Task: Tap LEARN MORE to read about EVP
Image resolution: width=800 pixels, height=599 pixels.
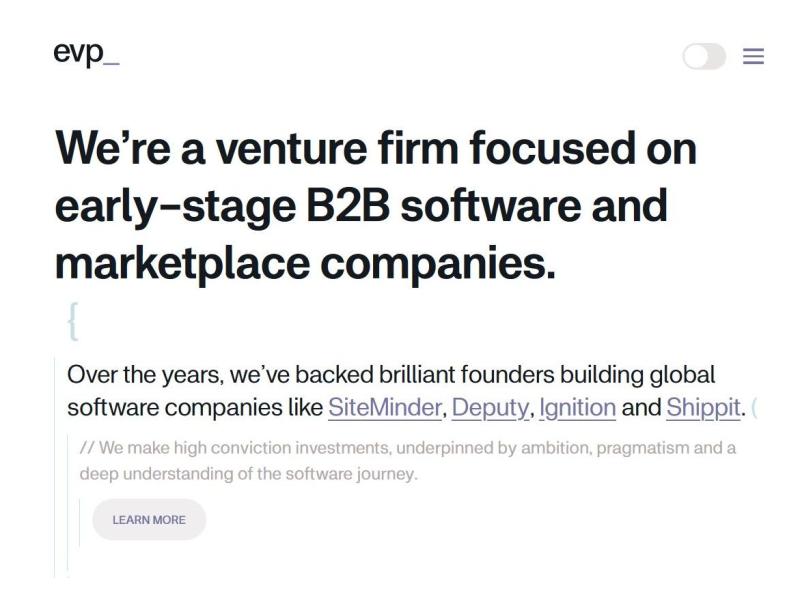Action: [x=147, y=519]
